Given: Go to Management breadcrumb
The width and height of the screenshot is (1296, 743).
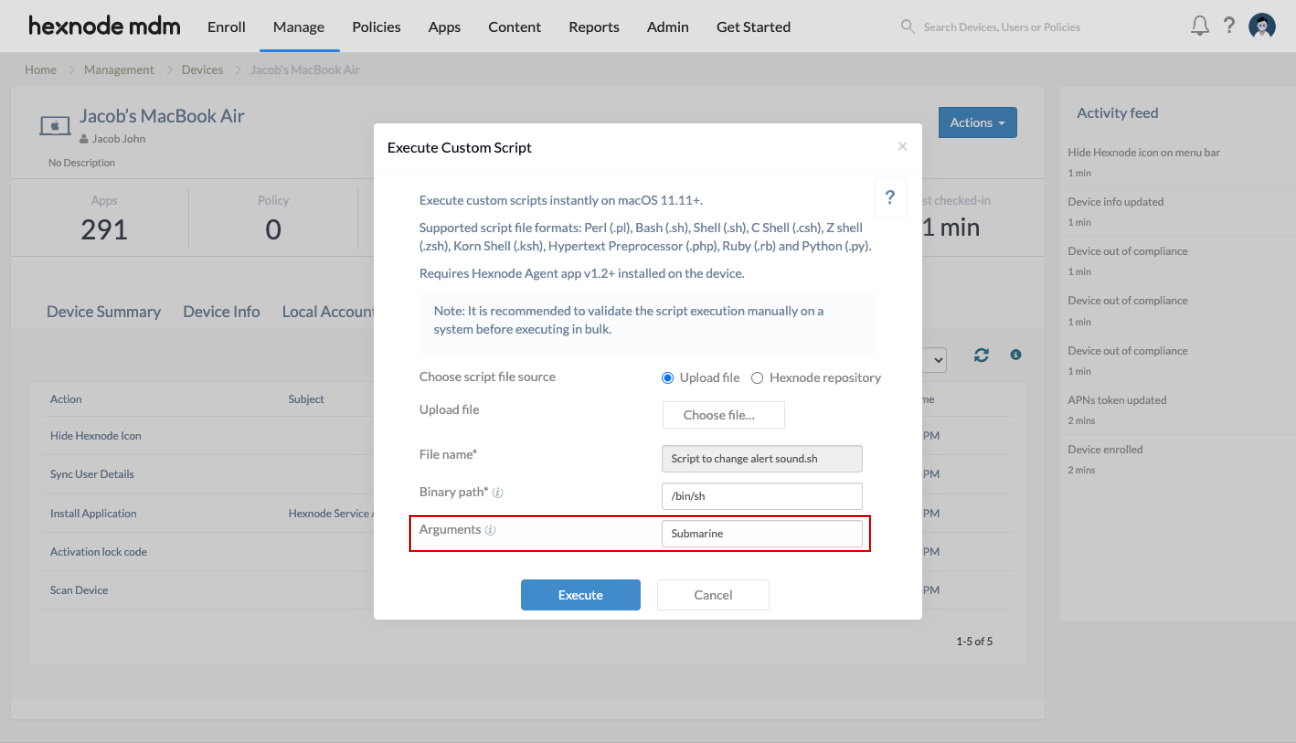Looking at the screenshot, I should [x=119, y=70].
